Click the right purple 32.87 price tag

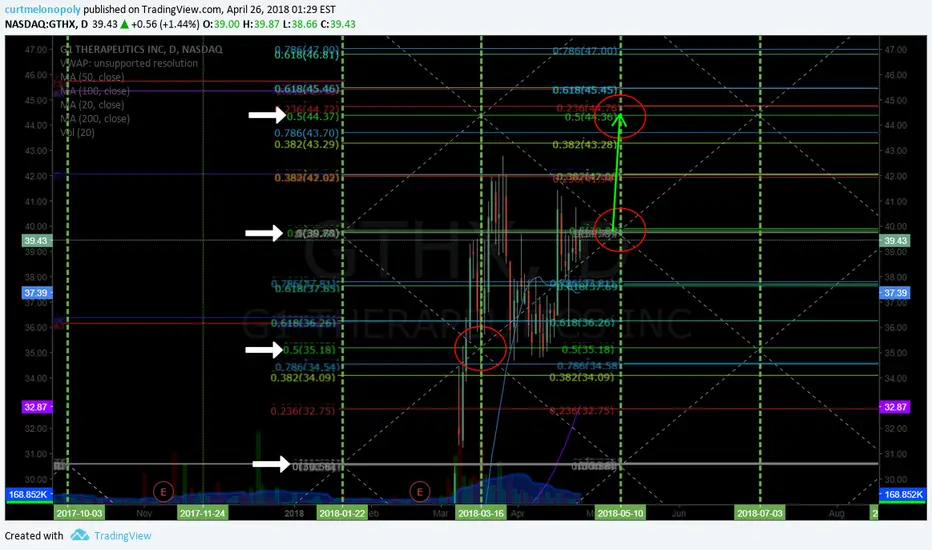point(895,407)
